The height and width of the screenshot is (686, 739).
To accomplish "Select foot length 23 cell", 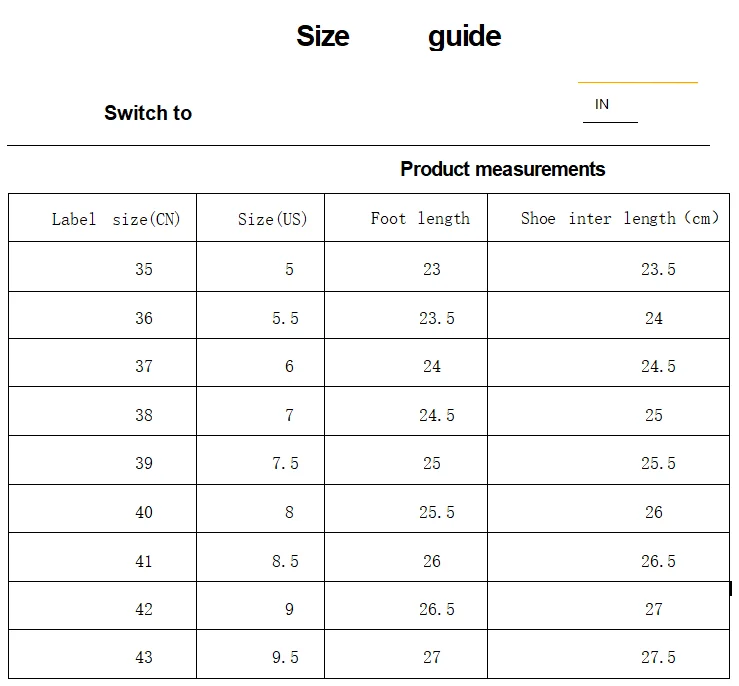I will (406, 267).
